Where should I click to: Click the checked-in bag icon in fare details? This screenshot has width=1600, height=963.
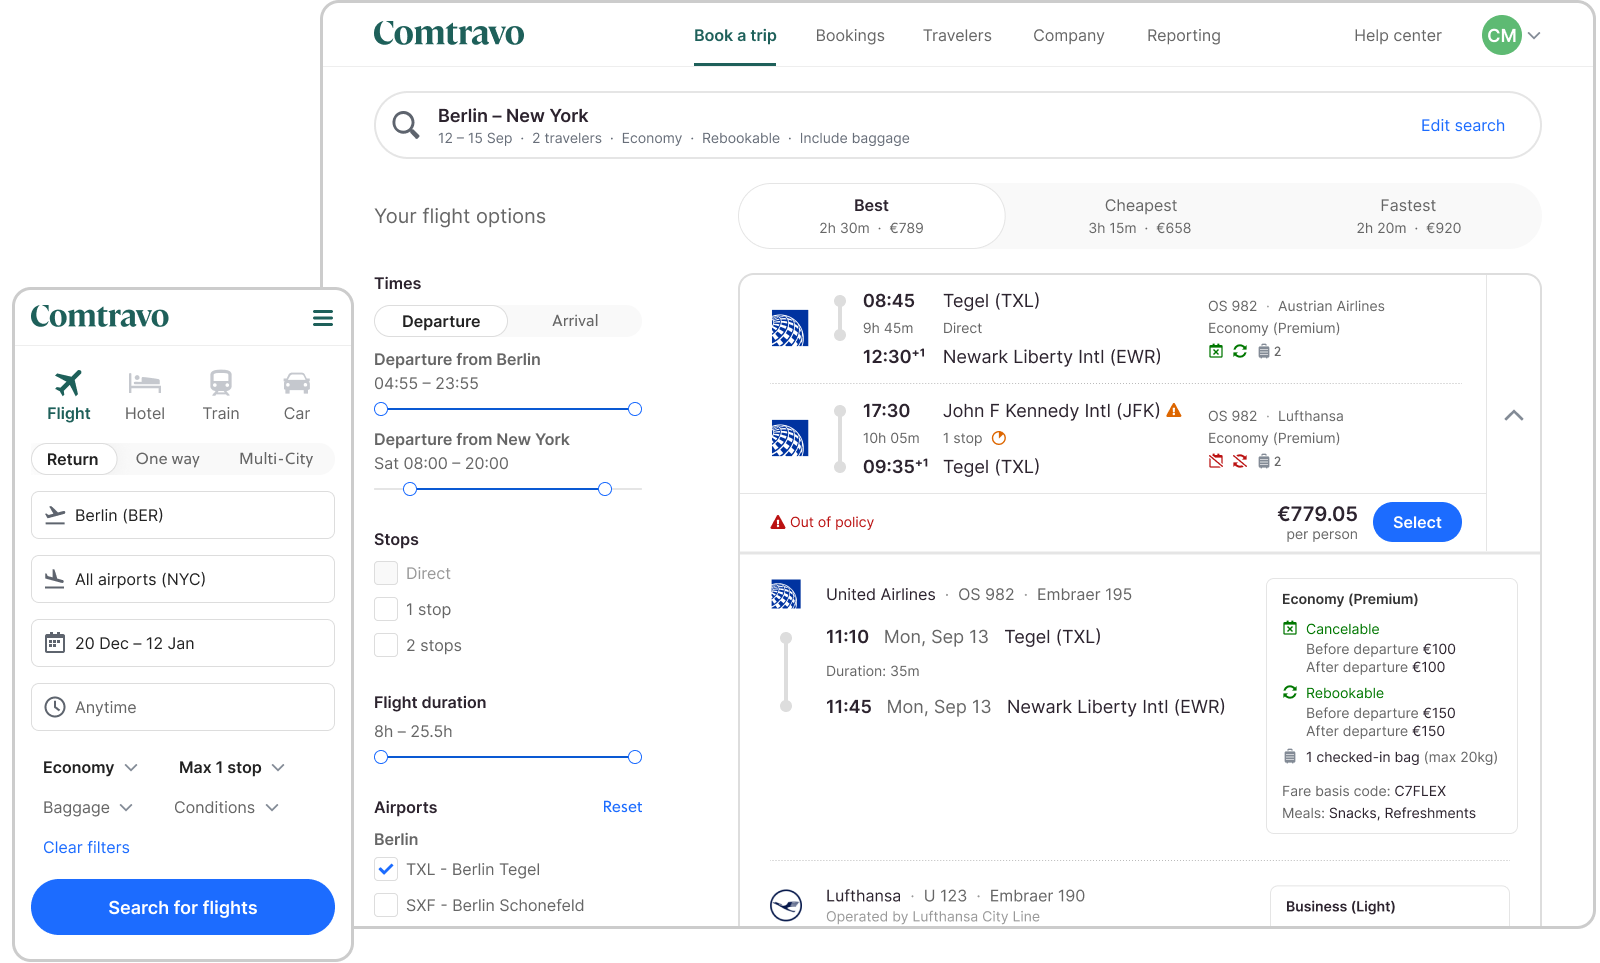point(1290,757)
